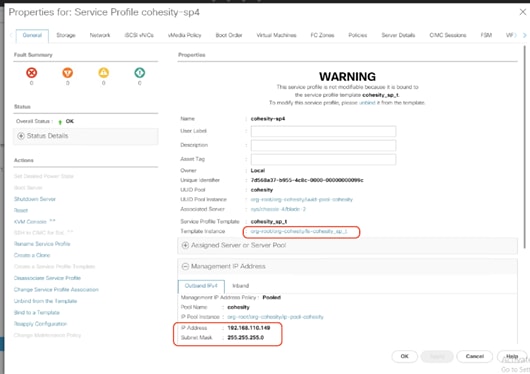Screen dimensions: 530x374
Task: Open the Policies tab
Action: click(x=358, y=35)
